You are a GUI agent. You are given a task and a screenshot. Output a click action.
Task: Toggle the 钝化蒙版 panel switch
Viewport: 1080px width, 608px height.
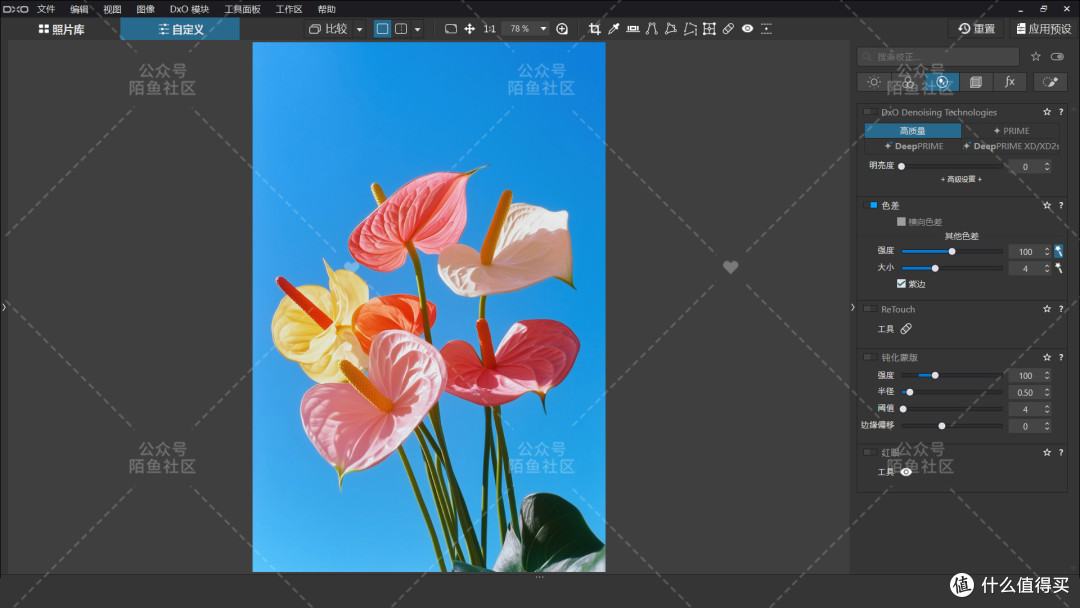point(870,358)
